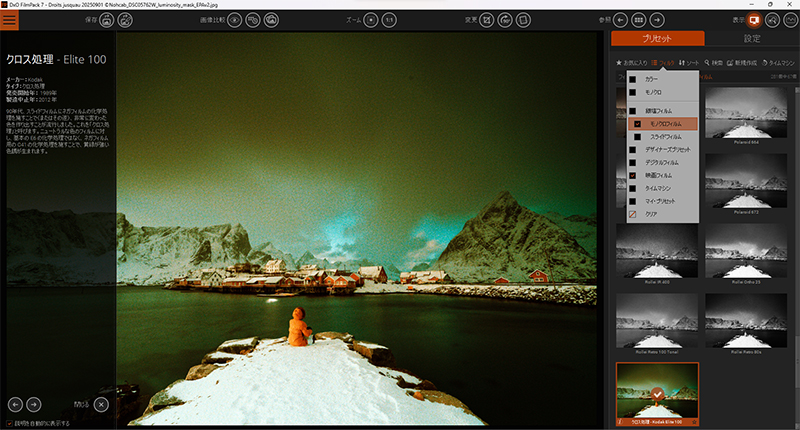The height and width of the screenshot is (430, 800).
Task: Check the スライドフィルム filter checkbox
Action: [638, 137]
